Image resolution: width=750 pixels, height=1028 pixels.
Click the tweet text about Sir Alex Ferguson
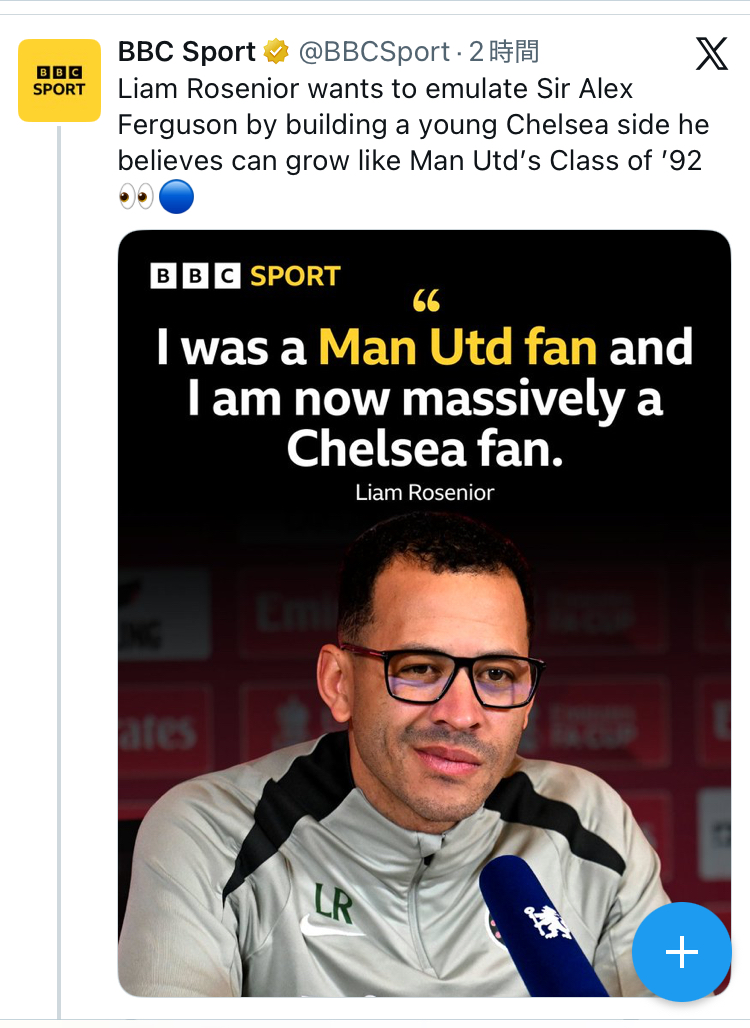(412, 124)
